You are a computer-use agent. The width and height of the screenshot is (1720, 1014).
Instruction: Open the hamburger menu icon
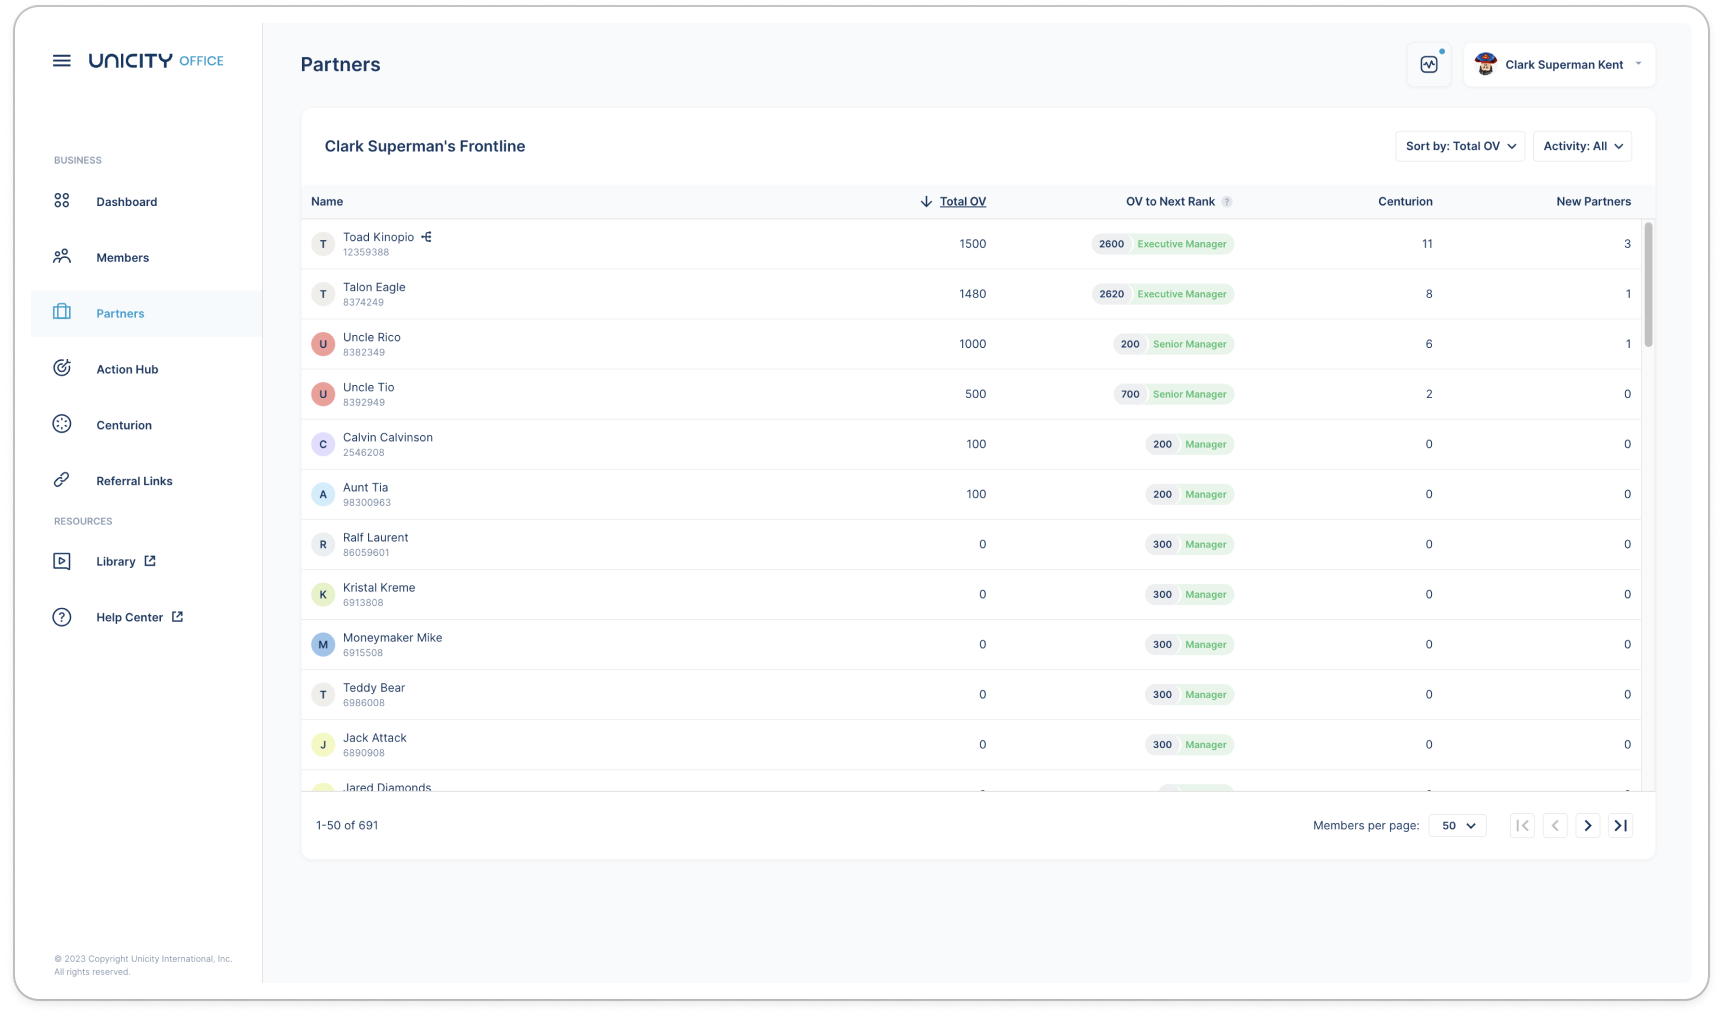pos(62,61)
